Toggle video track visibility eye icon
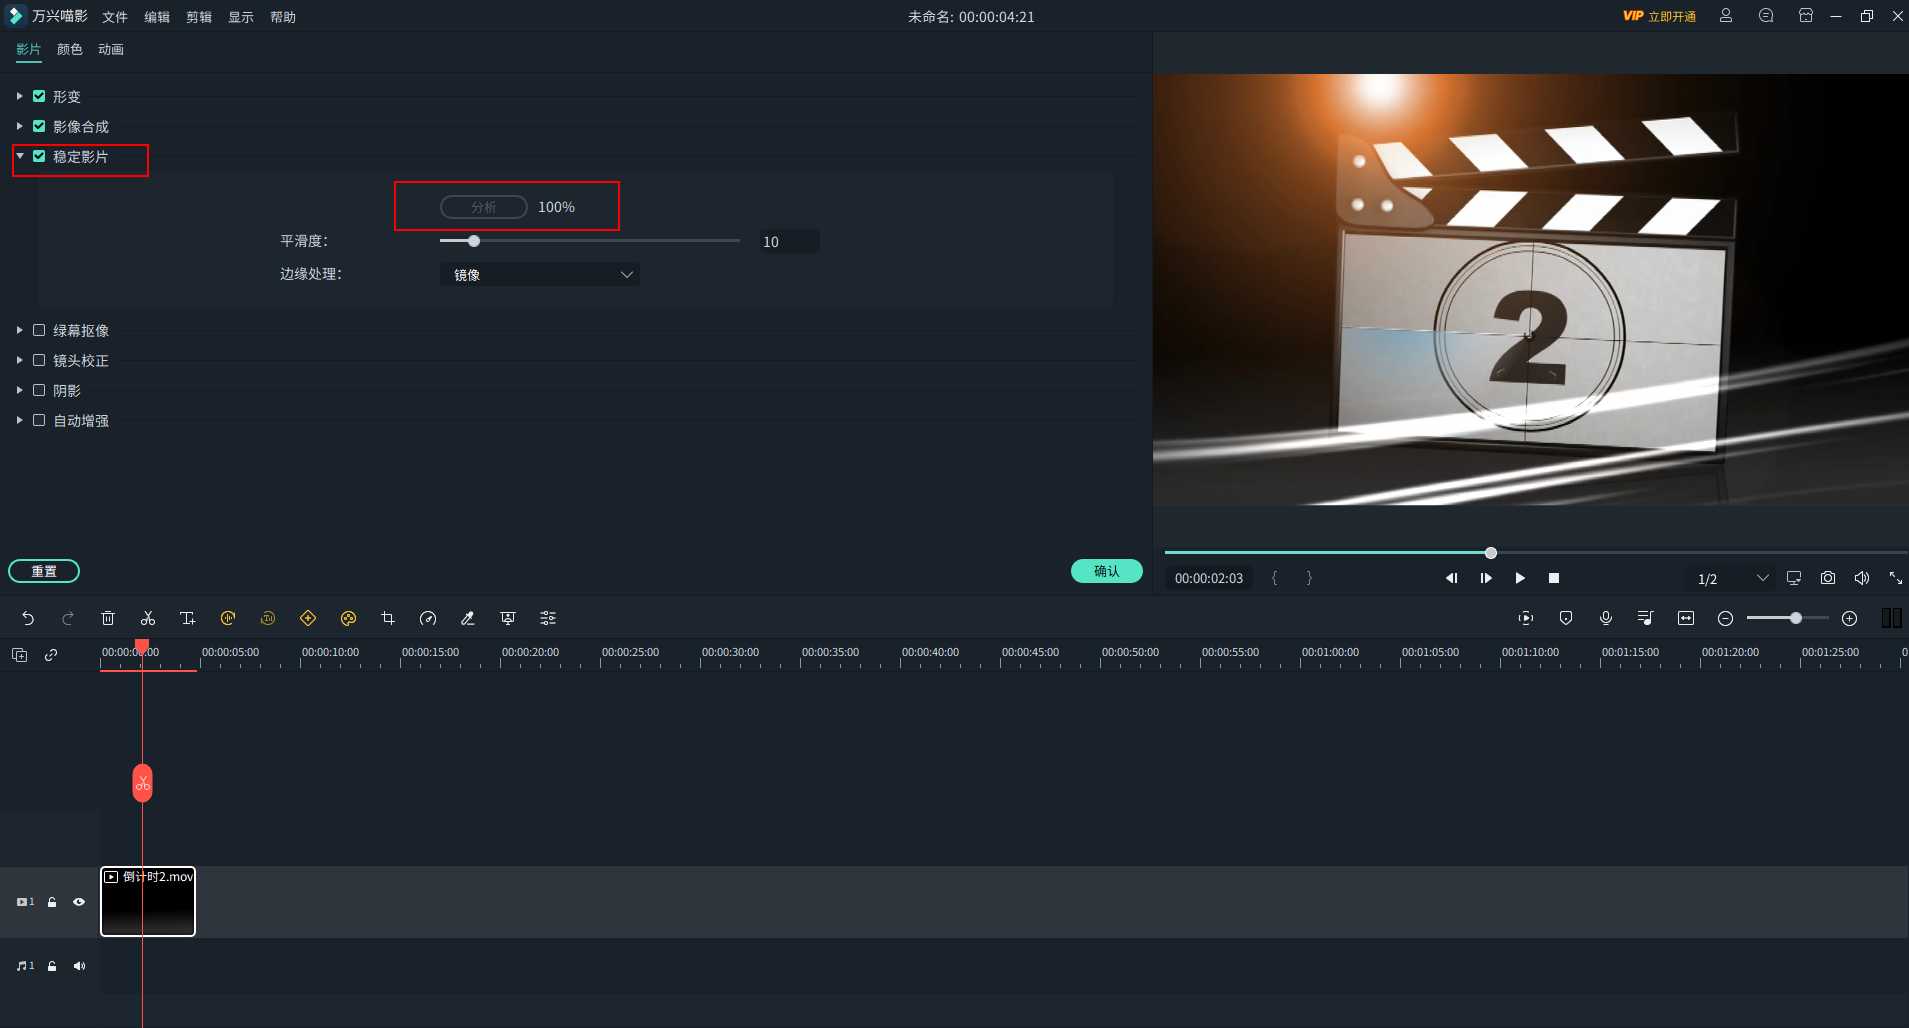1909x1028 pixels. (x=79, y=902)
